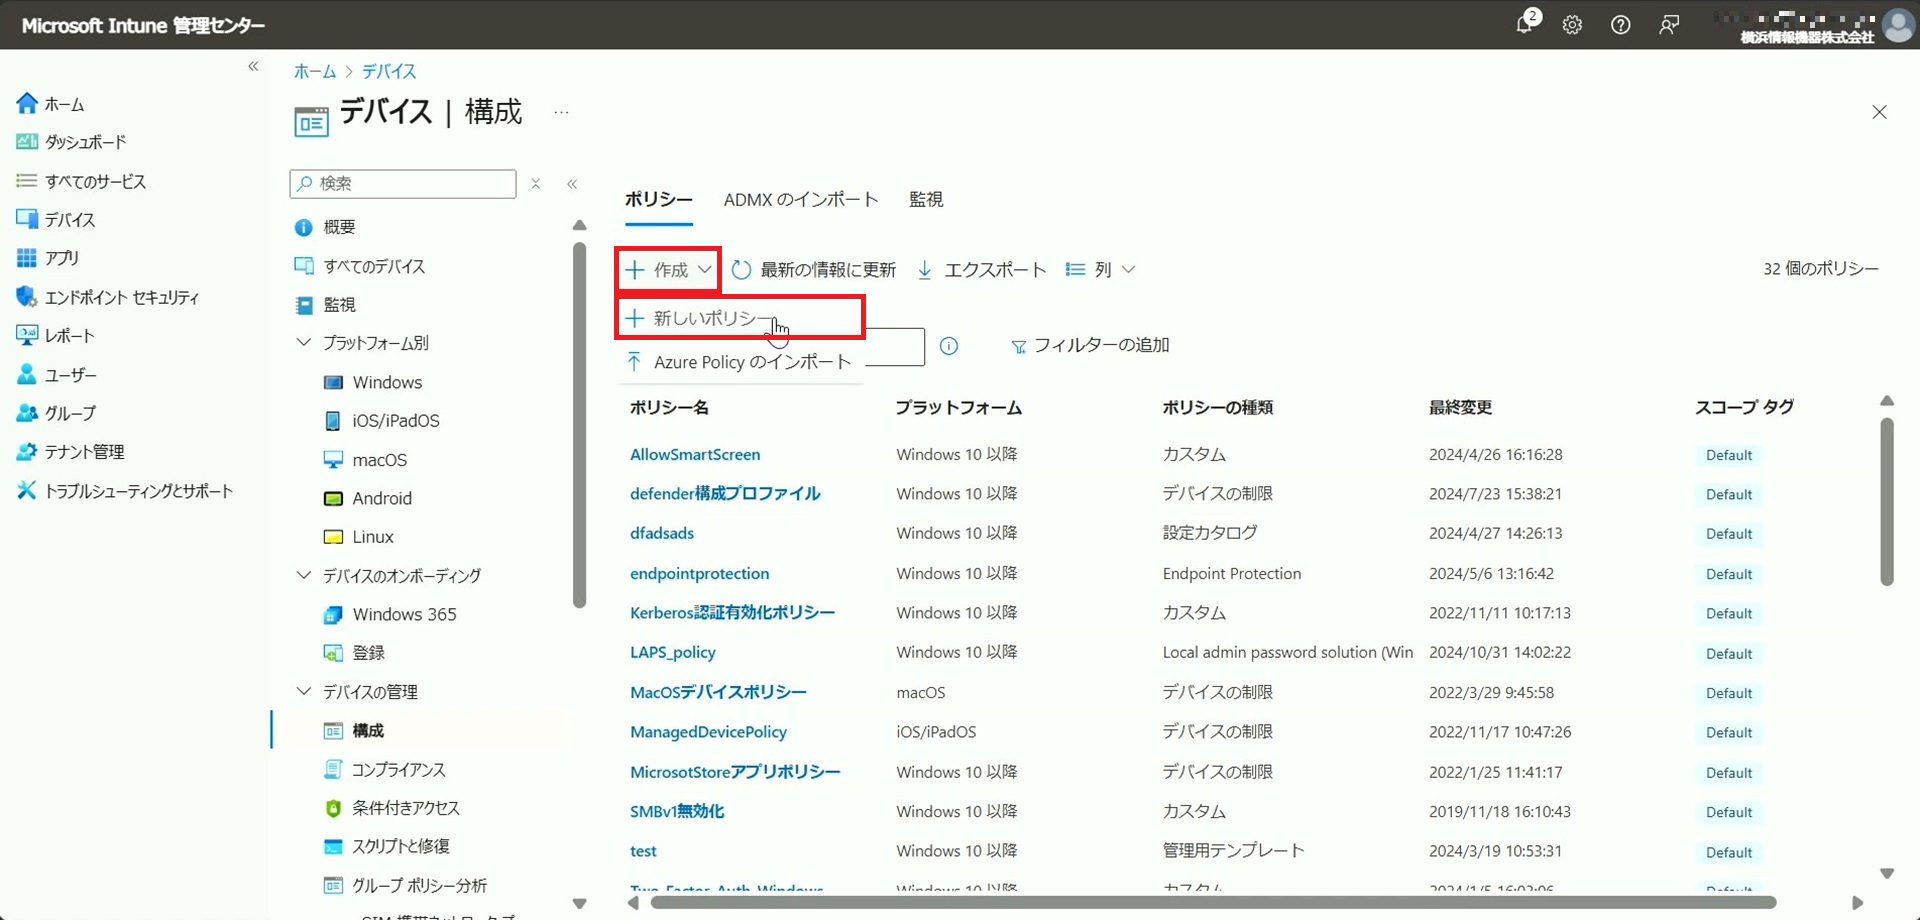Open account avatar at top right
Image resolution: width=1920 pixels, height=920 pixels.
(x=1897, y=25)
